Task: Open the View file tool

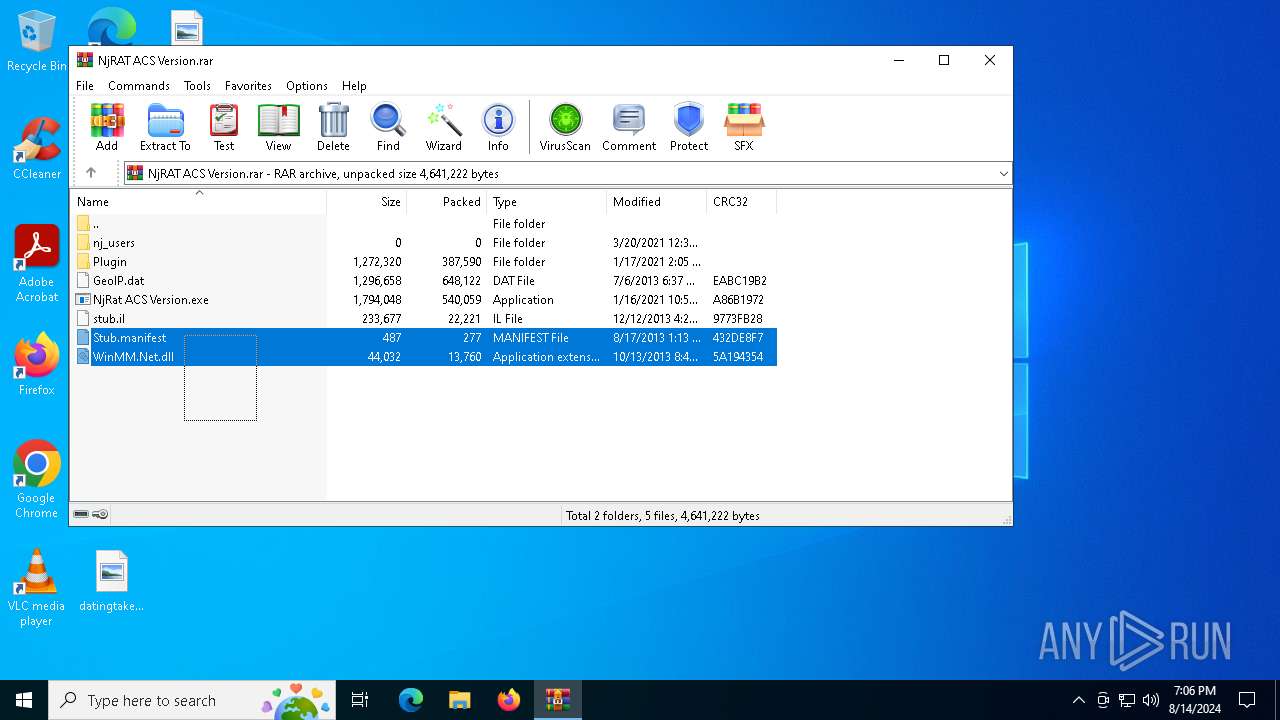Action: tap(278, 127)
